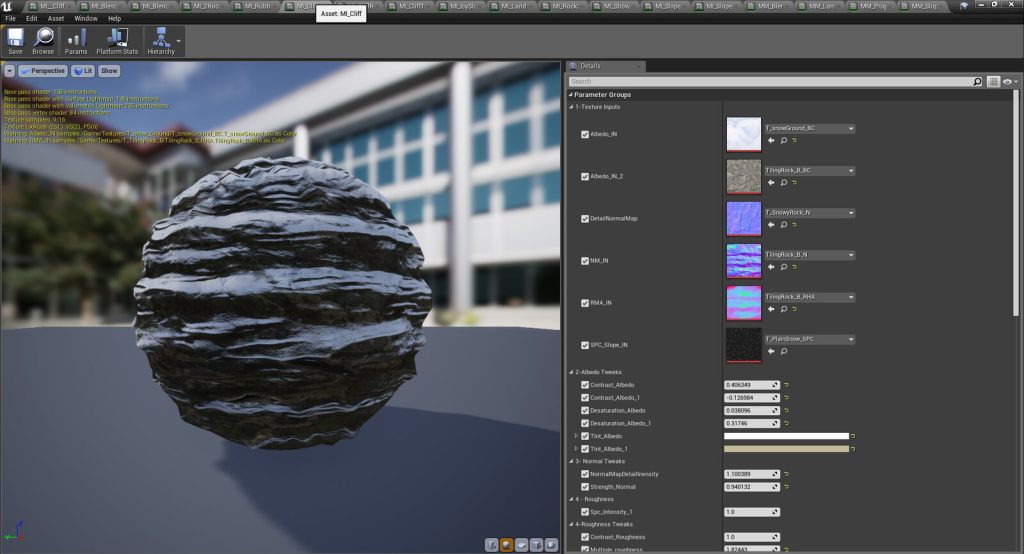Click the tan Tint_Albedo_1 color swatch
This screenshot has width=1024, height=554.
[x=786, y=449]
